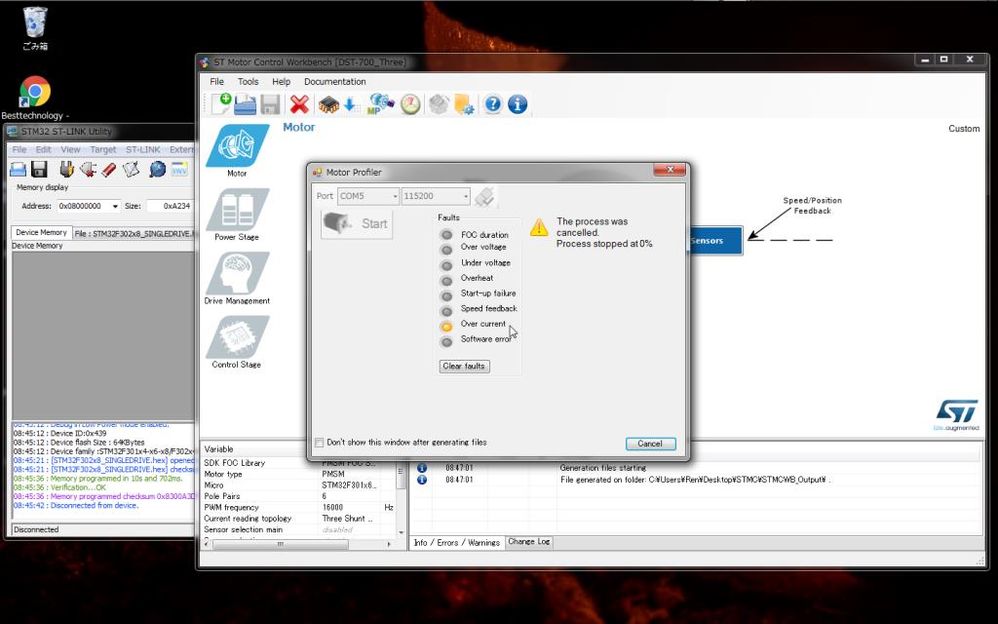Click the Over voltage fault indicator
Viewport: 998px width, 624px height.
447,250
